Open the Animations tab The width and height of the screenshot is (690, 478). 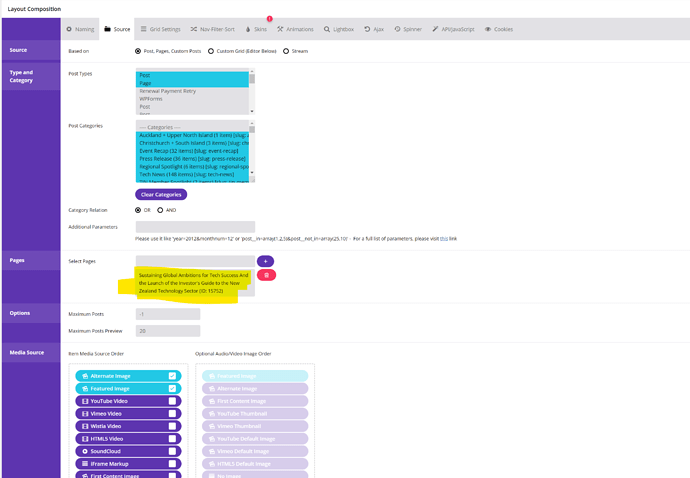click(x=295, y=29)
